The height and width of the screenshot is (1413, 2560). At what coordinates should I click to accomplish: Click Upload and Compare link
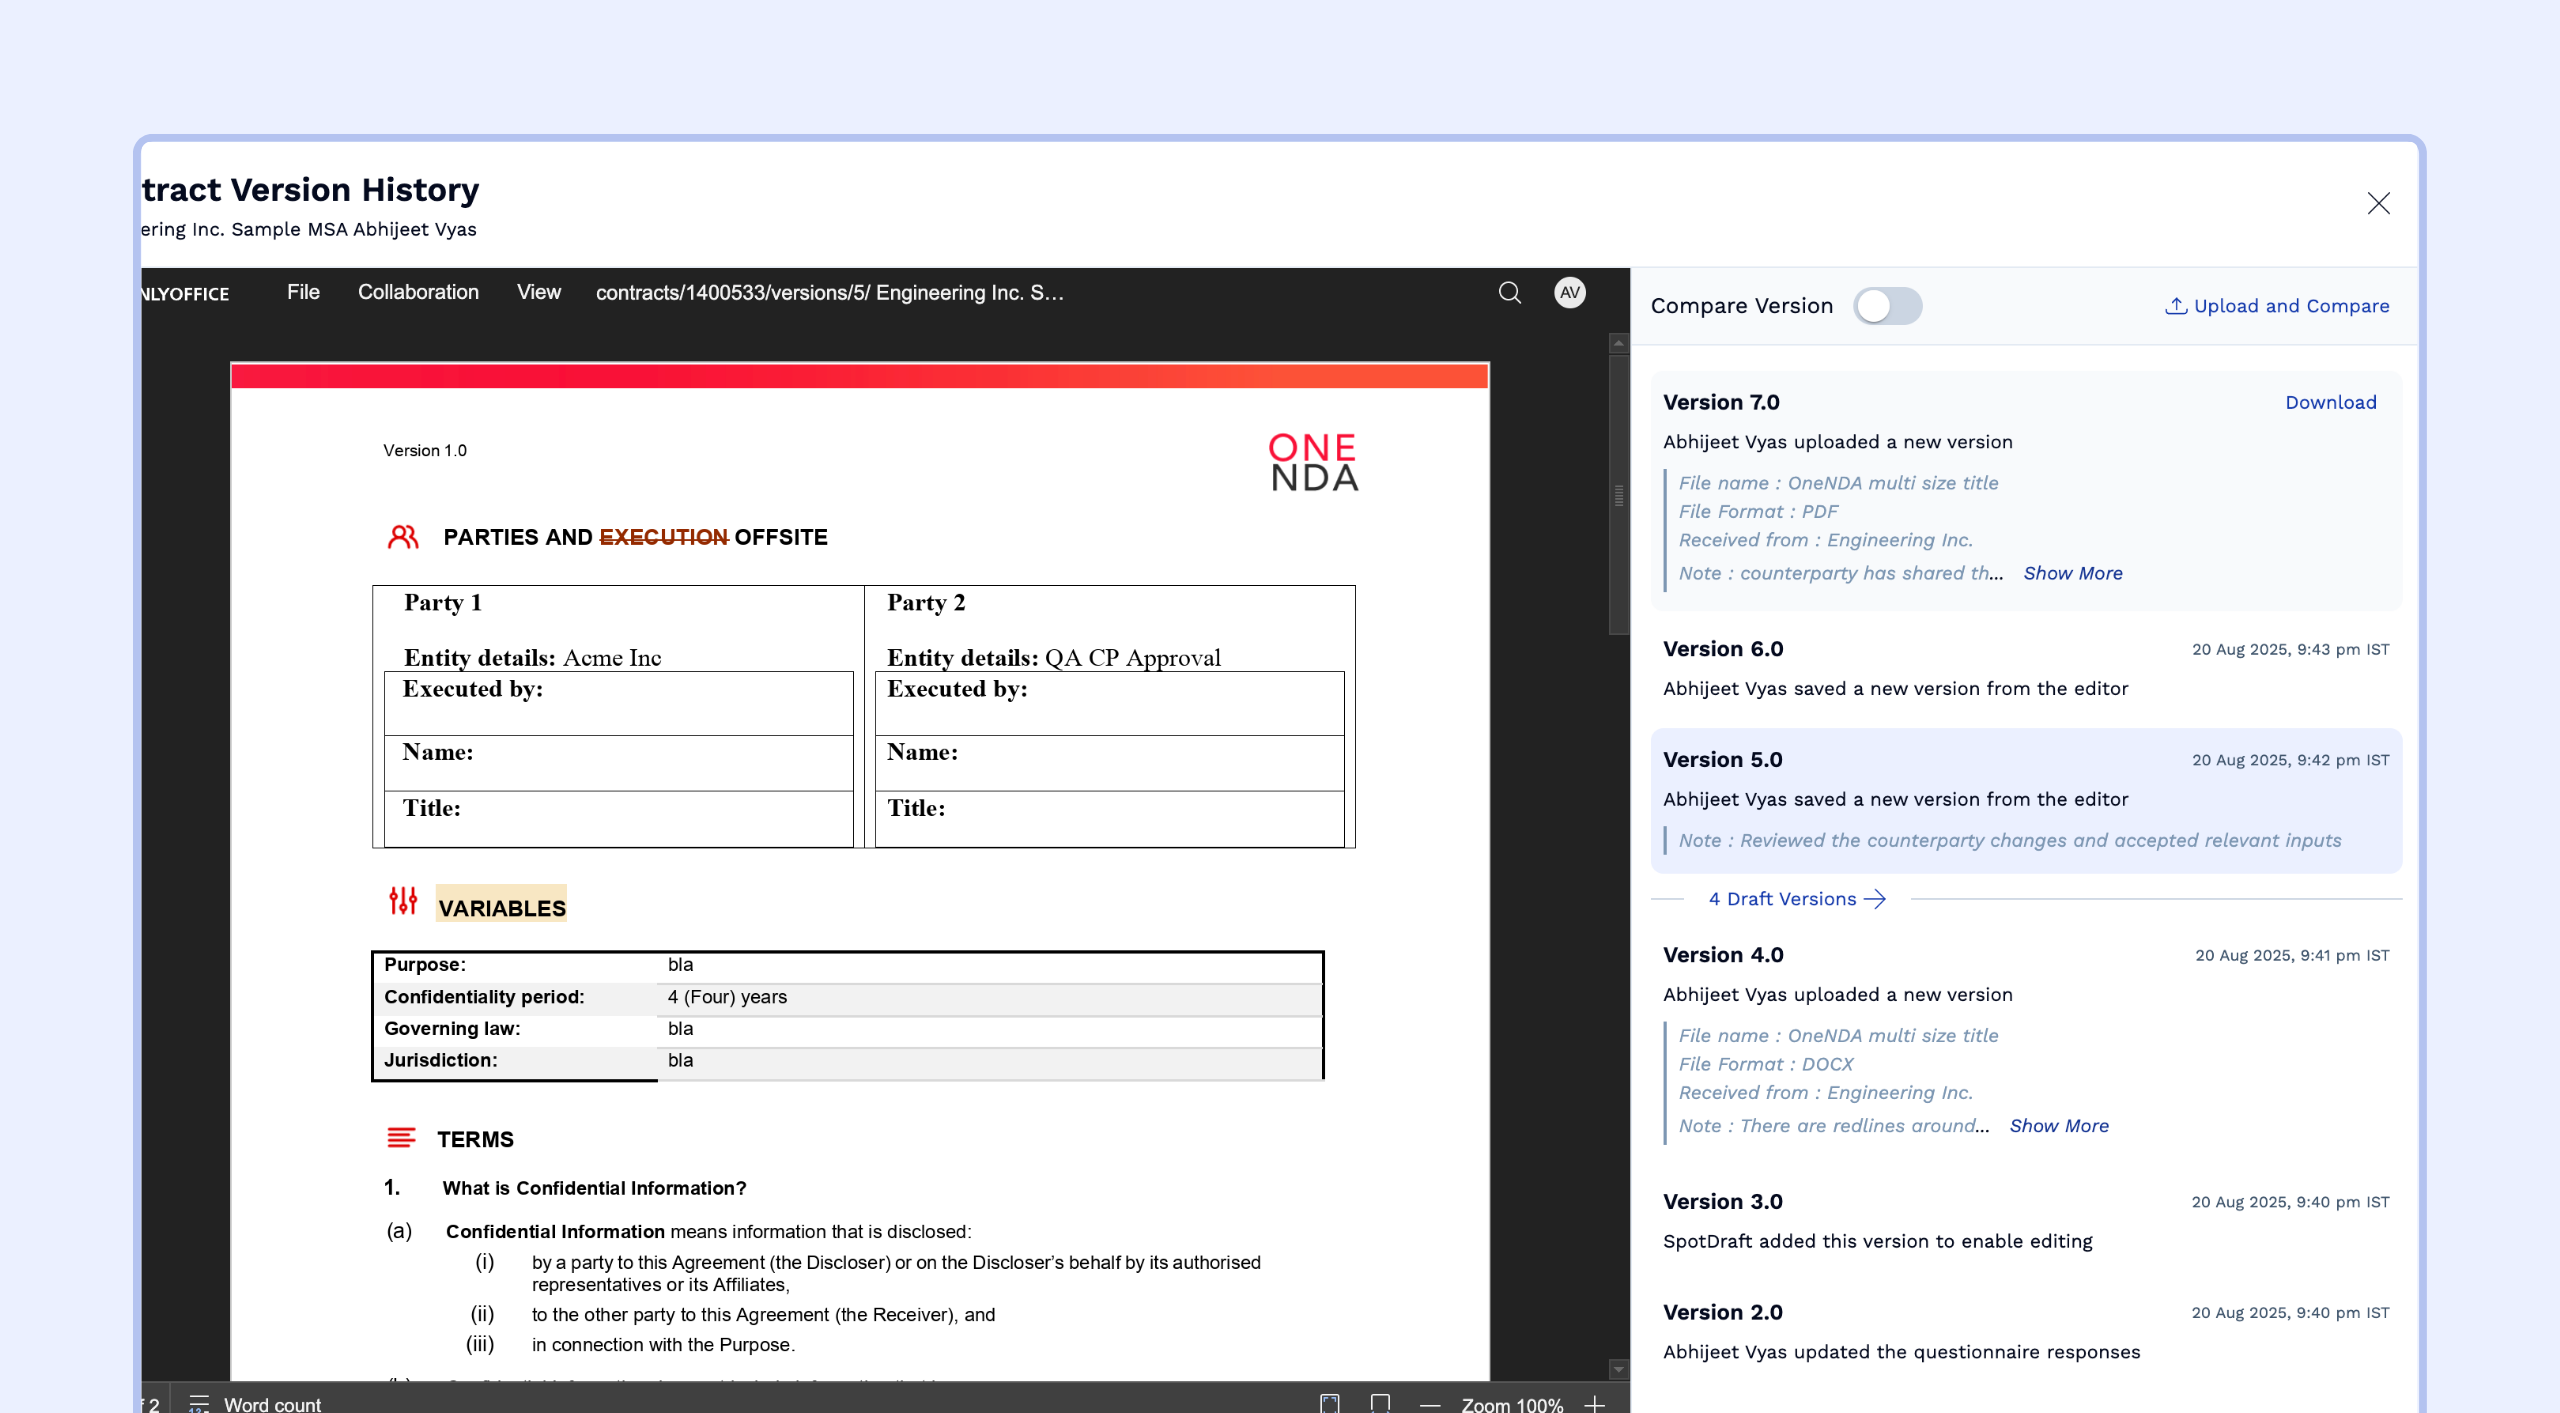(x=2277, y=306)
